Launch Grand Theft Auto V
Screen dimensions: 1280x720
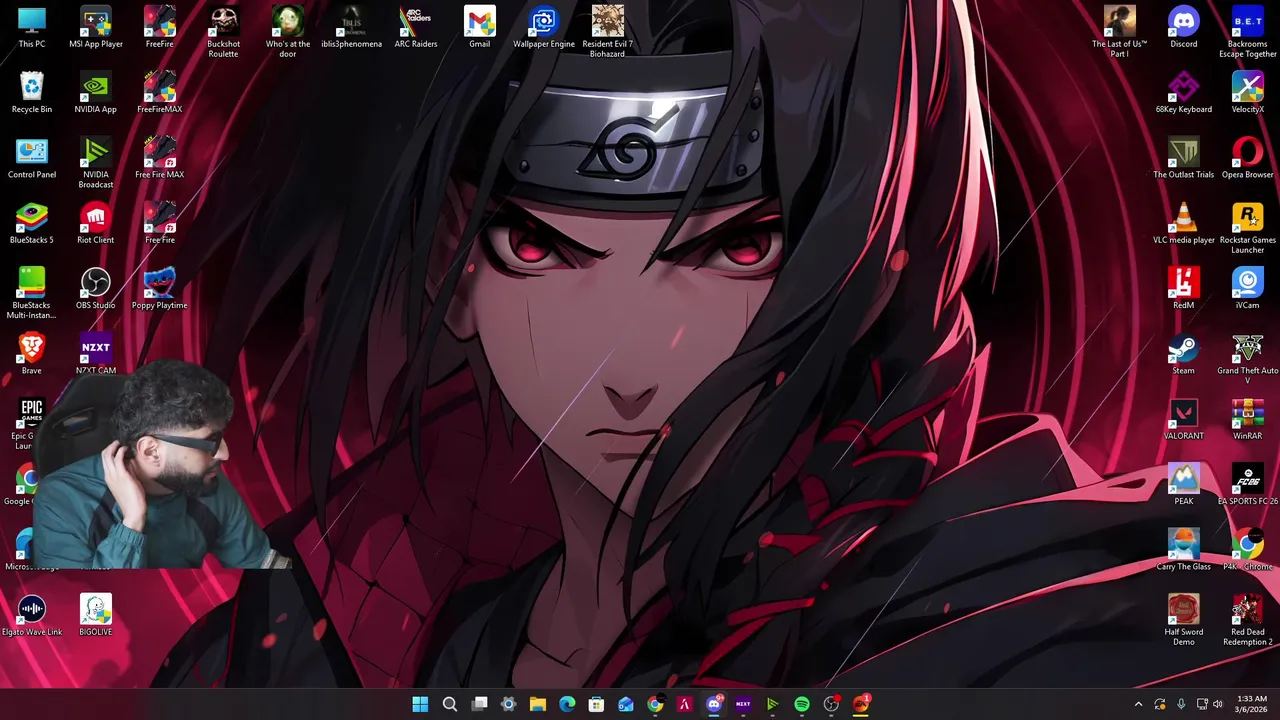click(x=1248, y=358)
